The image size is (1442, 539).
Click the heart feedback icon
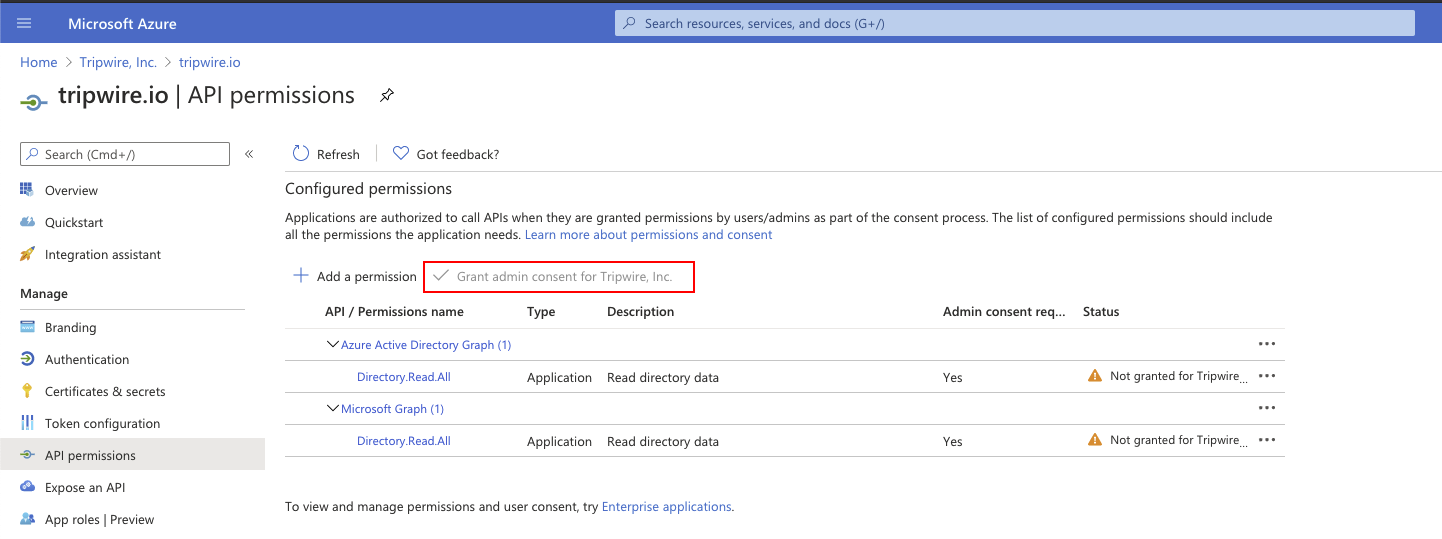[401, 153]
